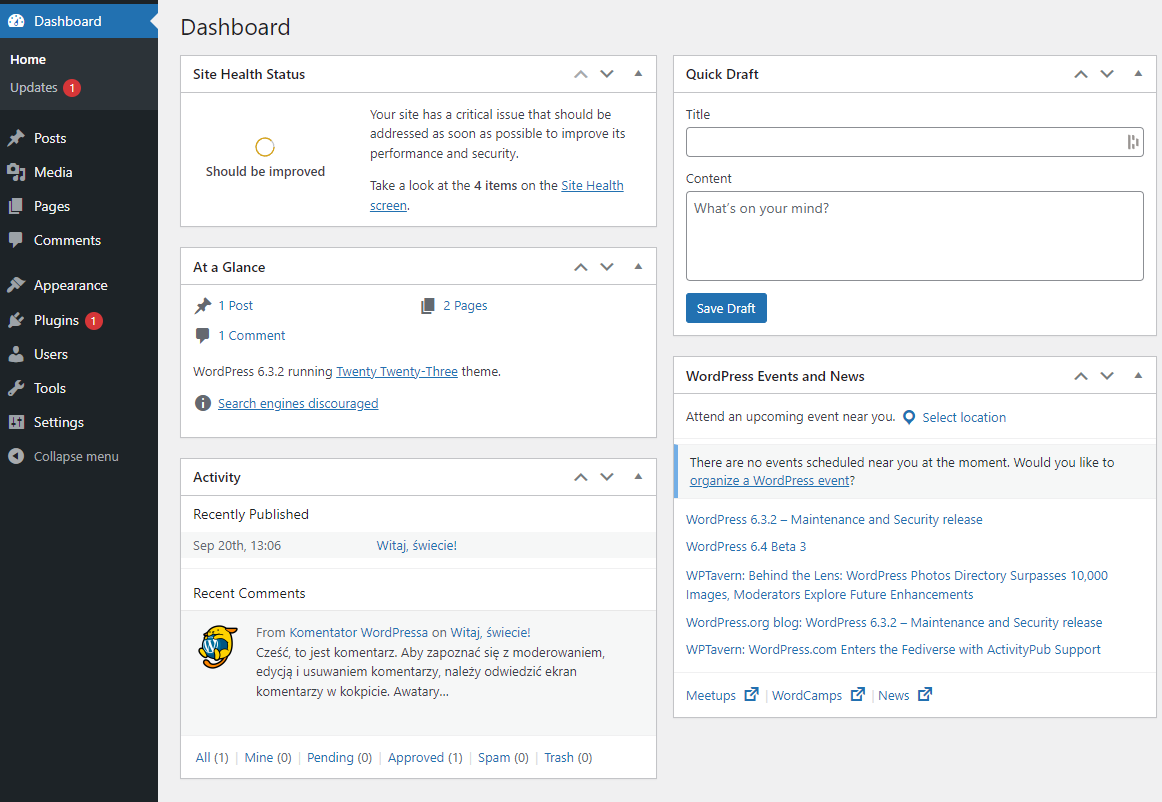Viewport: 1162px width, 802px height.
Task: Click the pages icon beside 2 Pages
Action: click(x=428, y=305)
